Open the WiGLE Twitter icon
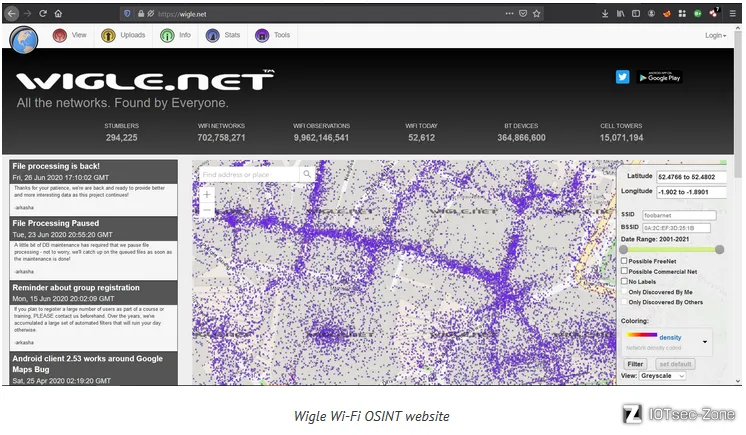The height and width of the screenshot is (435, 746). [x=622, y=77]
